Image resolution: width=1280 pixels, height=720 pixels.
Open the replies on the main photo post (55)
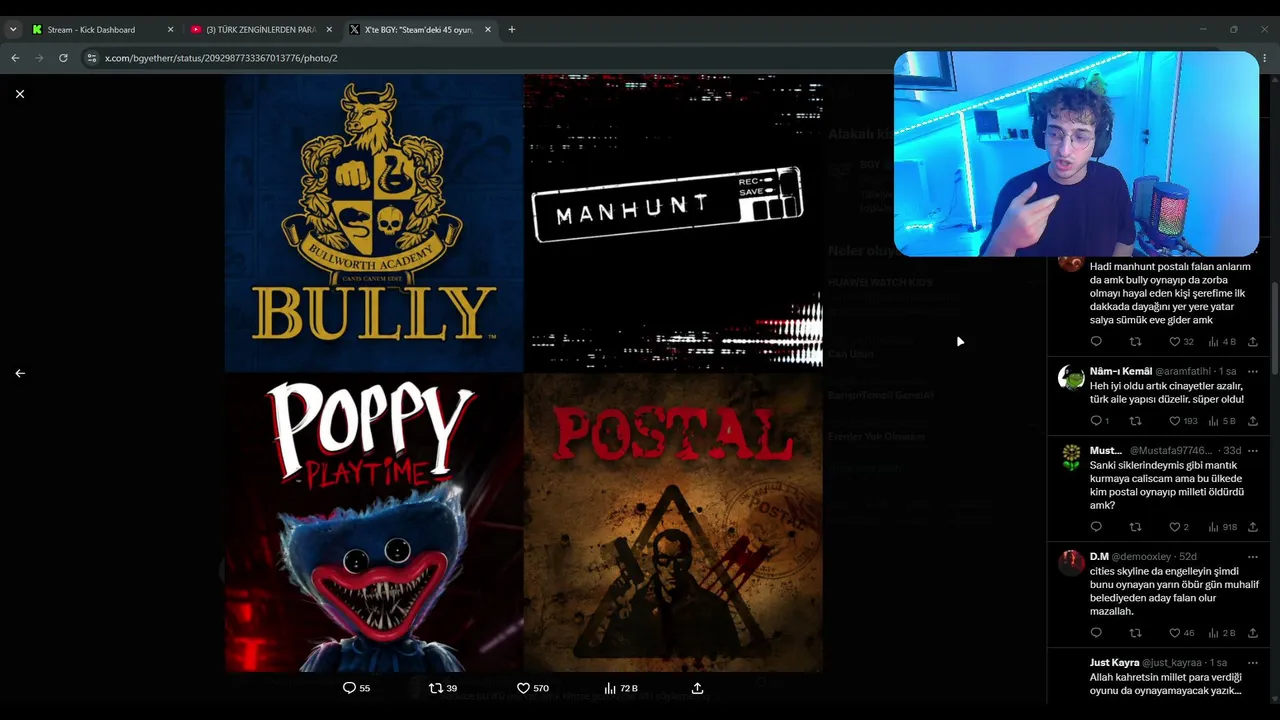click(356, 688)
